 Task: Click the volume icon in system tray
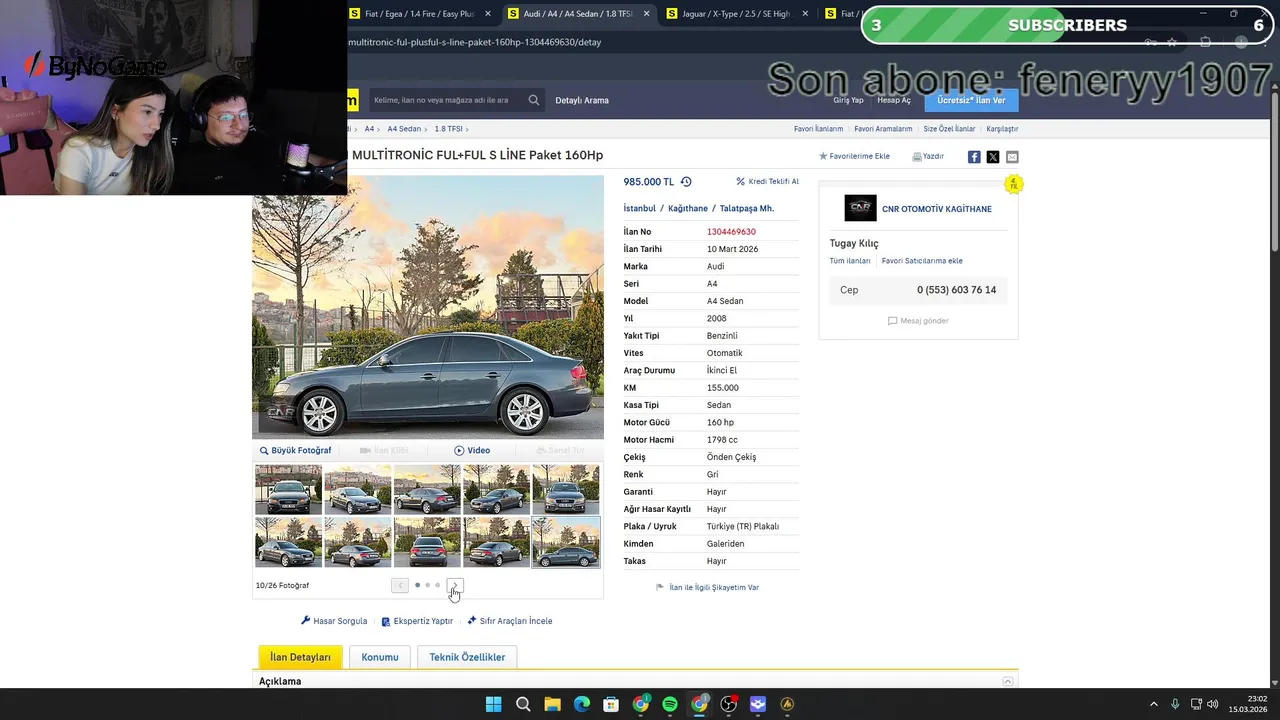(1213, 704)
